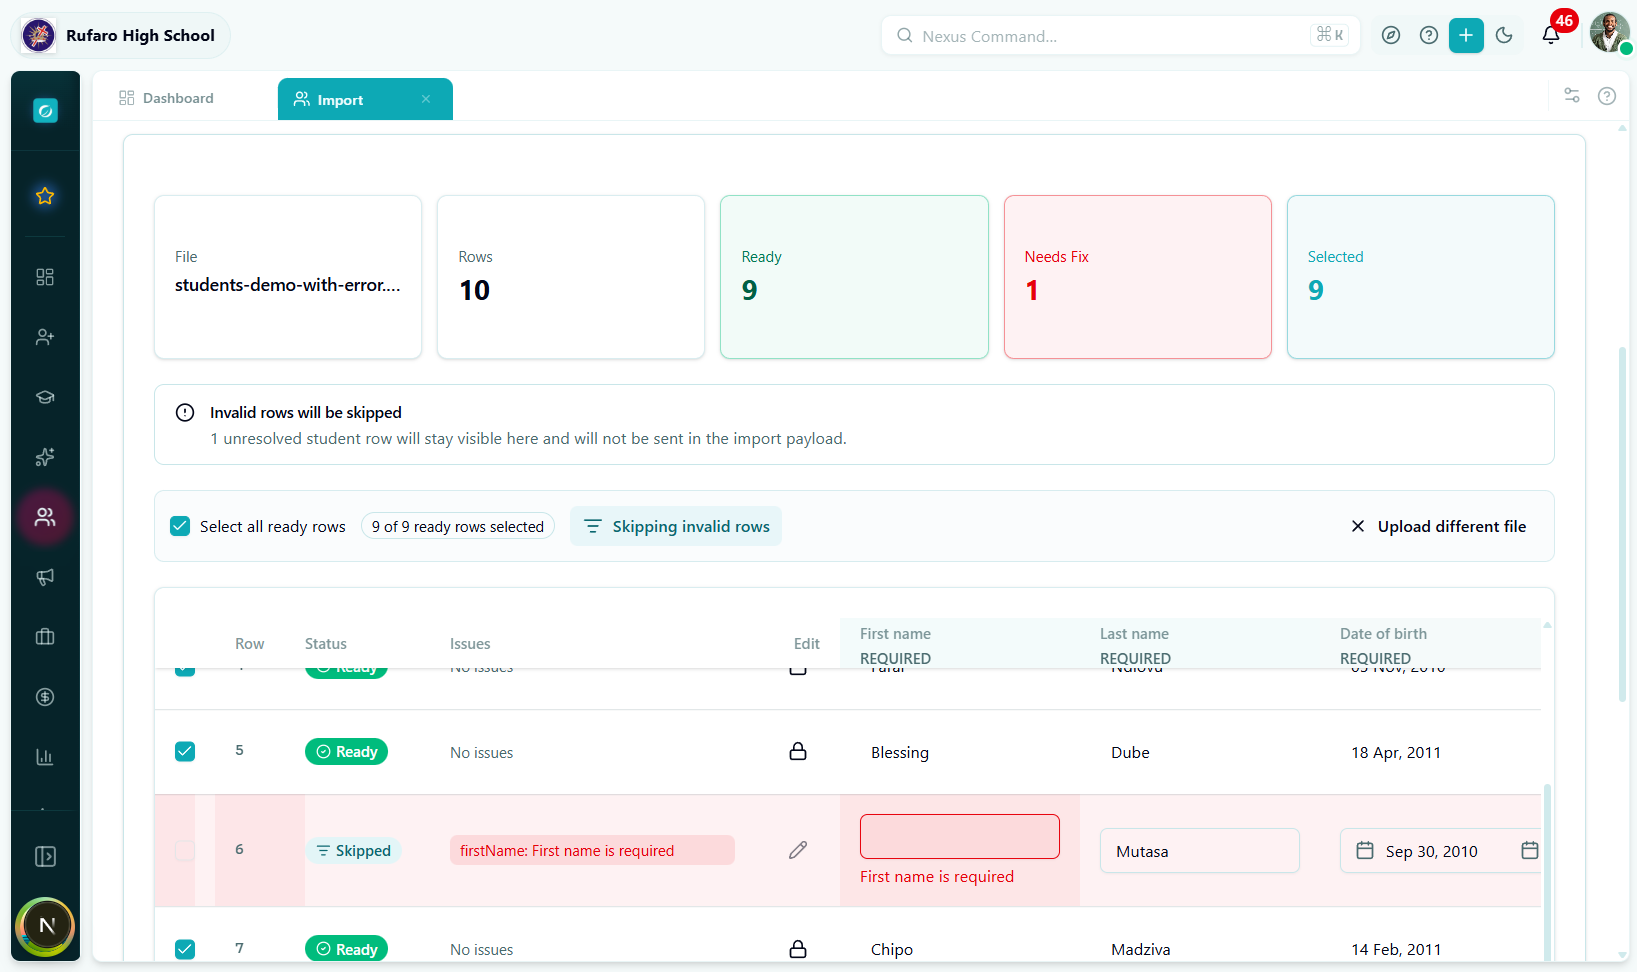This screenshot has height=975, width=1637.
Task: Open dollar finance icon in sidebar
Action: (x=45, y=697)
